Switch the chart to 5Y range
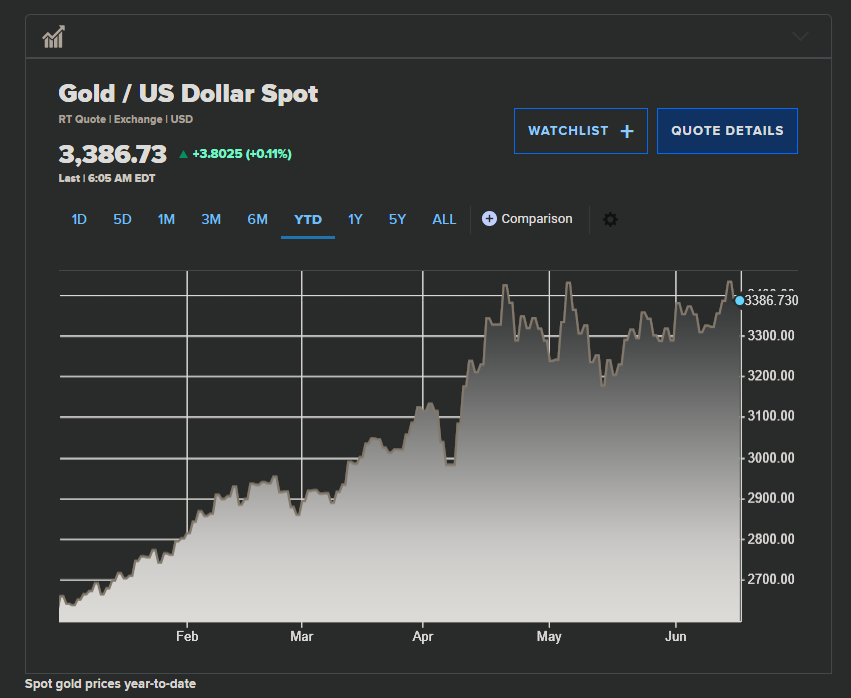851x698 pixels. pos(397,219)
